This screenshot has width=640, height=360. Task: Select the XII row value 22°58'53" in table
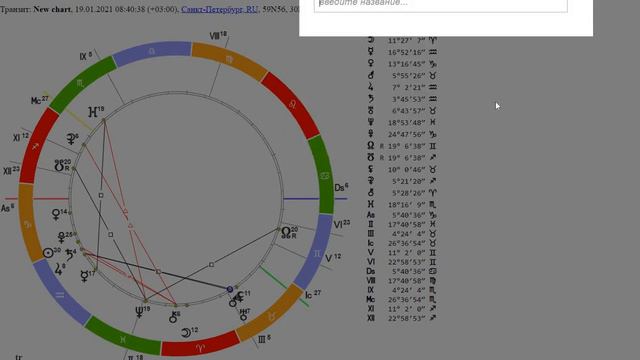click(407, 318)
